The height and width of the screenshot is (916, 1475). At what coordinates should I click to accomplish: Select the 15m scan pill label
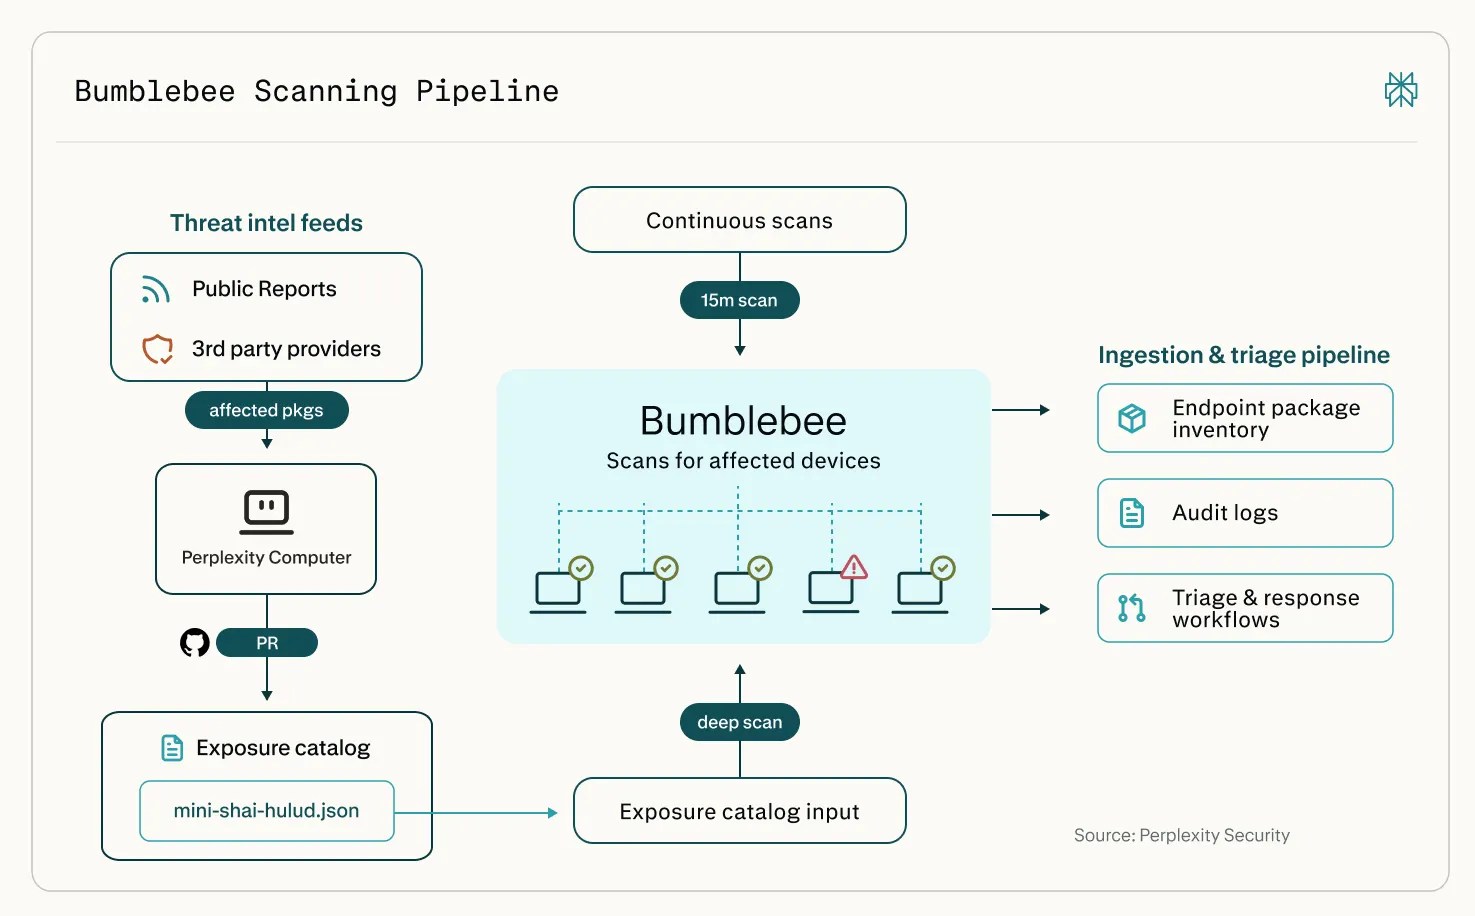740,300
